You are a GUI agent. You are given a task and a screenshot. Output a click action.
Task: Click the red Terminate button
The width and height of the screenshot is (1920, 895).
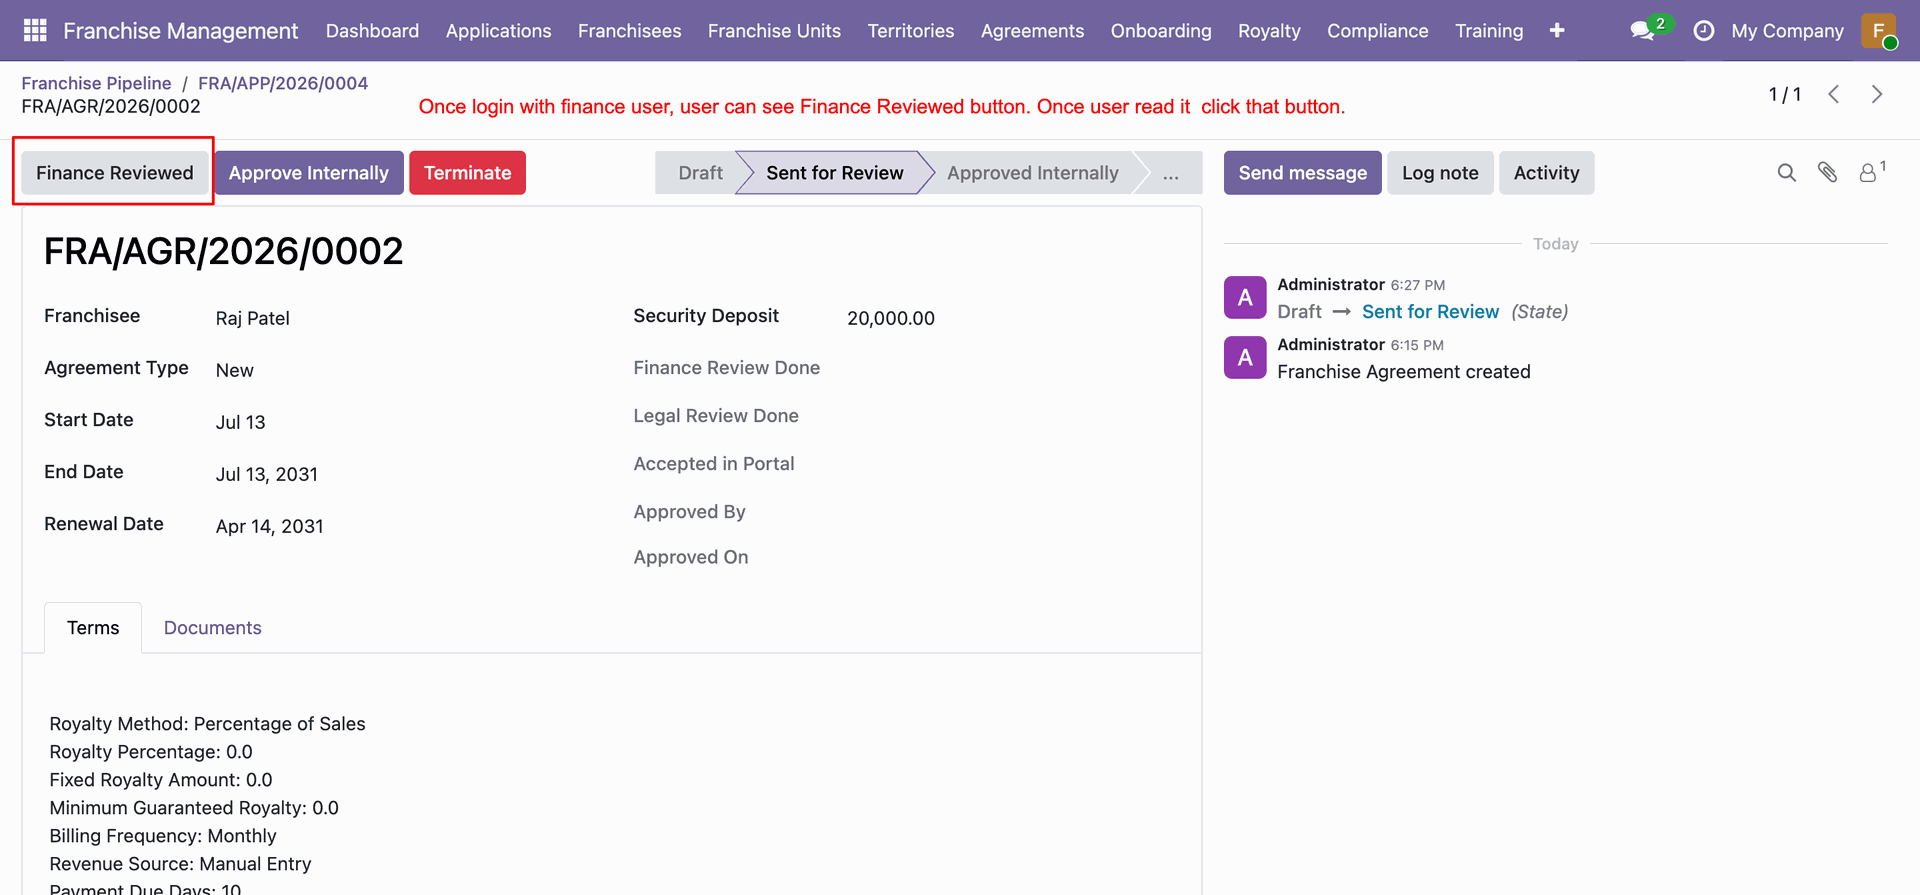pyautogui.click(x=467, y=173)
